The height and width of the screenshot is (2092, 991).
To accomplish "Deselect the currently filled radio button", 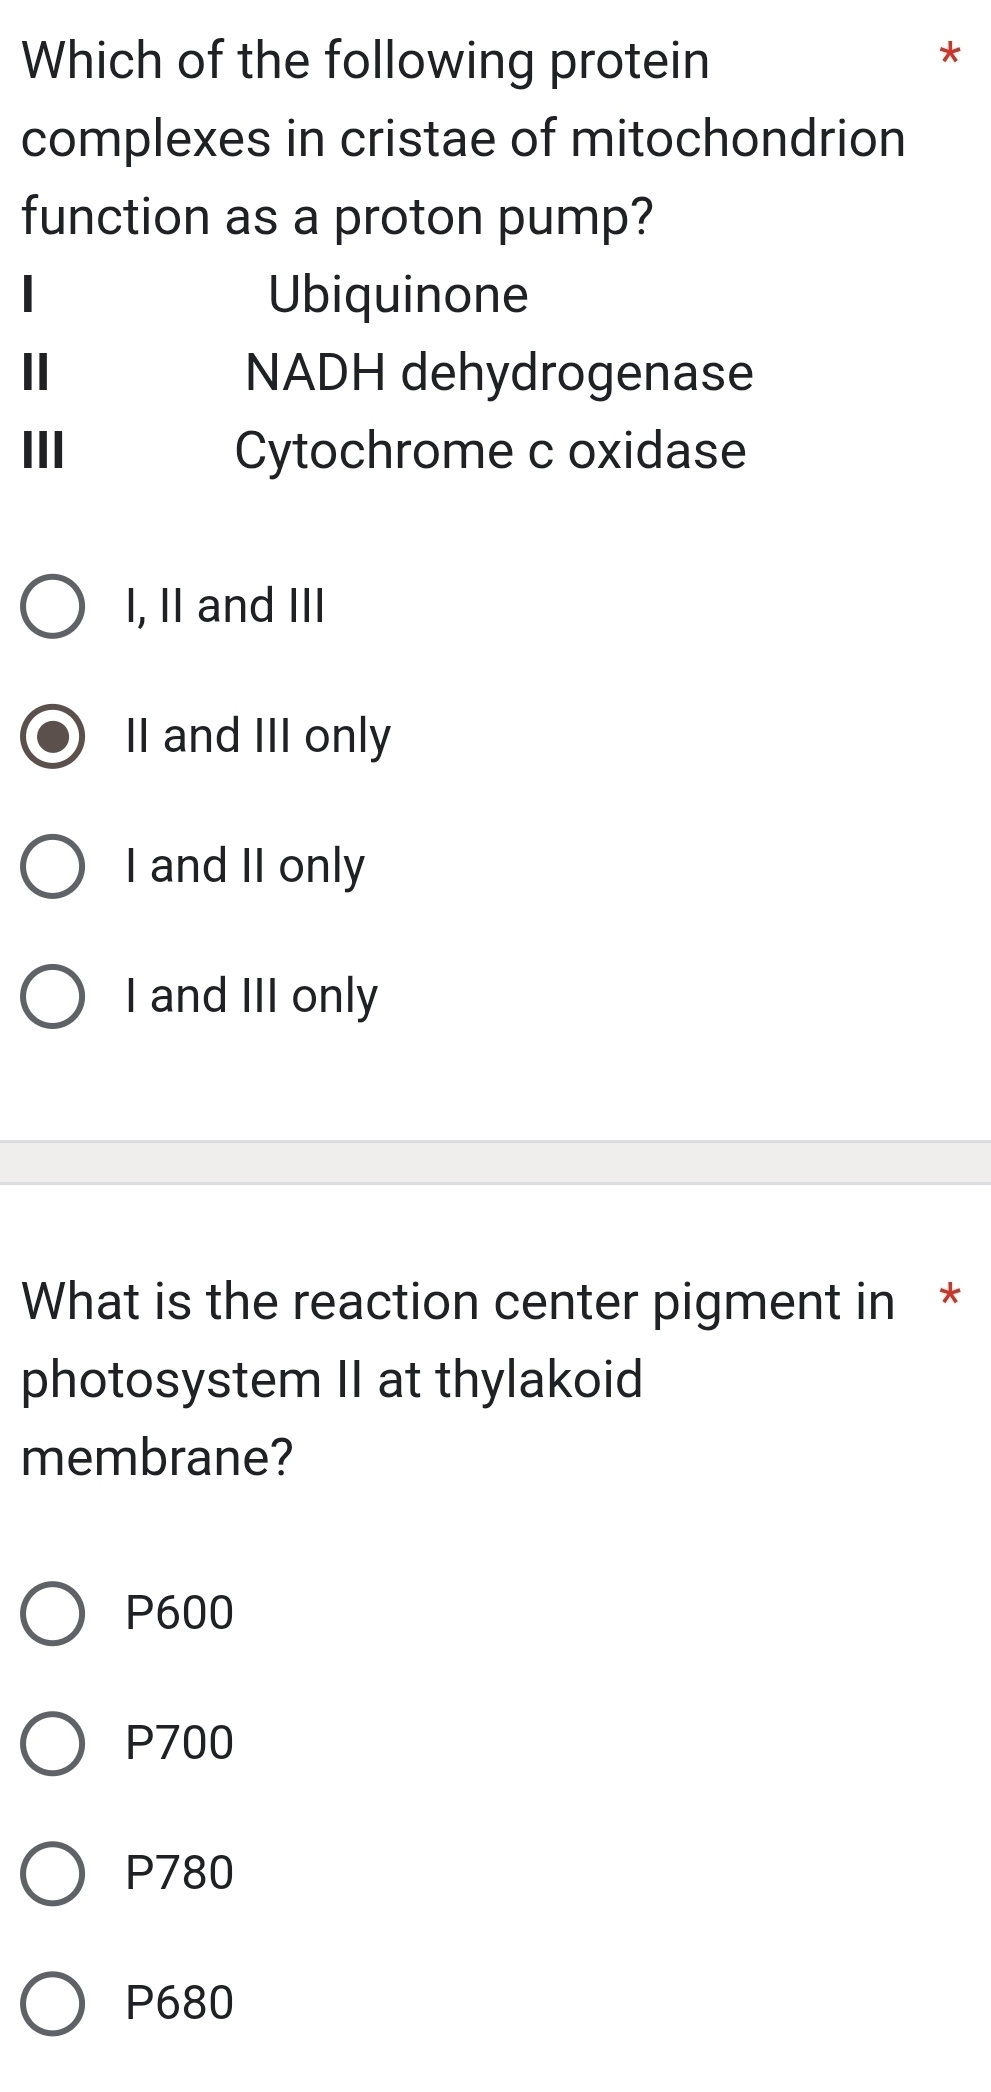I will tap(52, 735).
